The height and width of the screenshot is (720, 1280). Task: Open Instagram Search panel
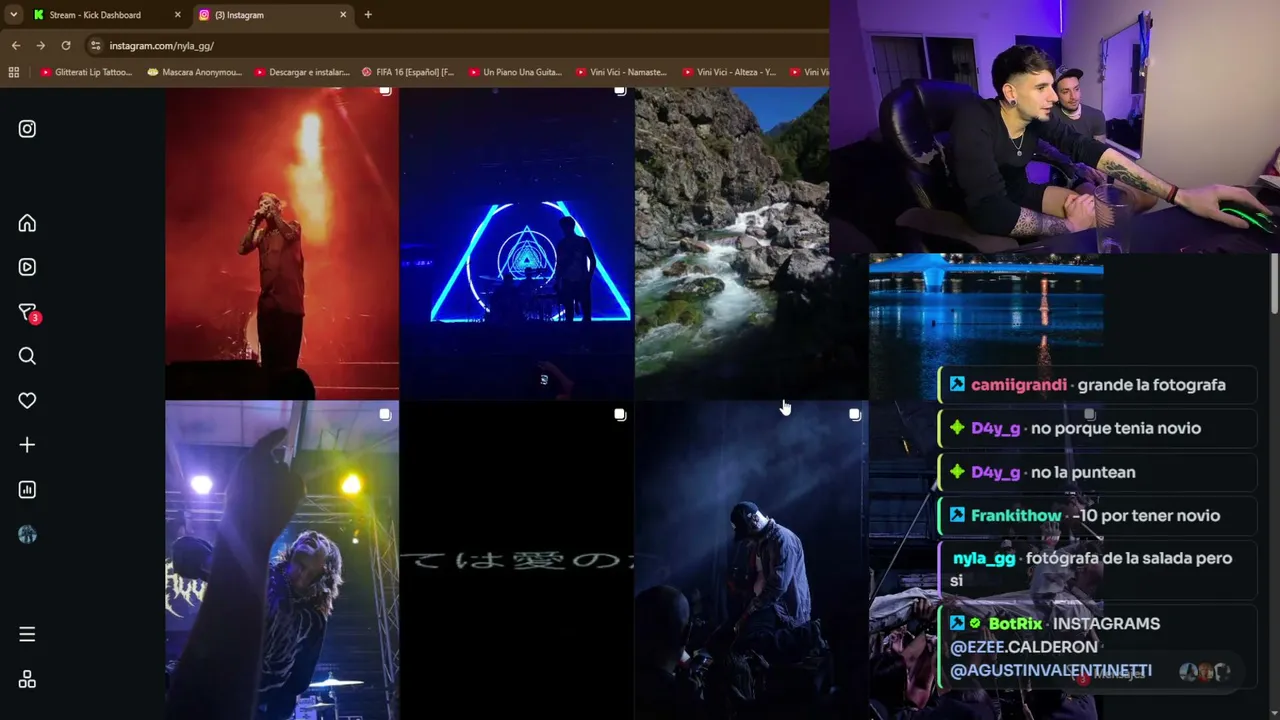(27, 356)
